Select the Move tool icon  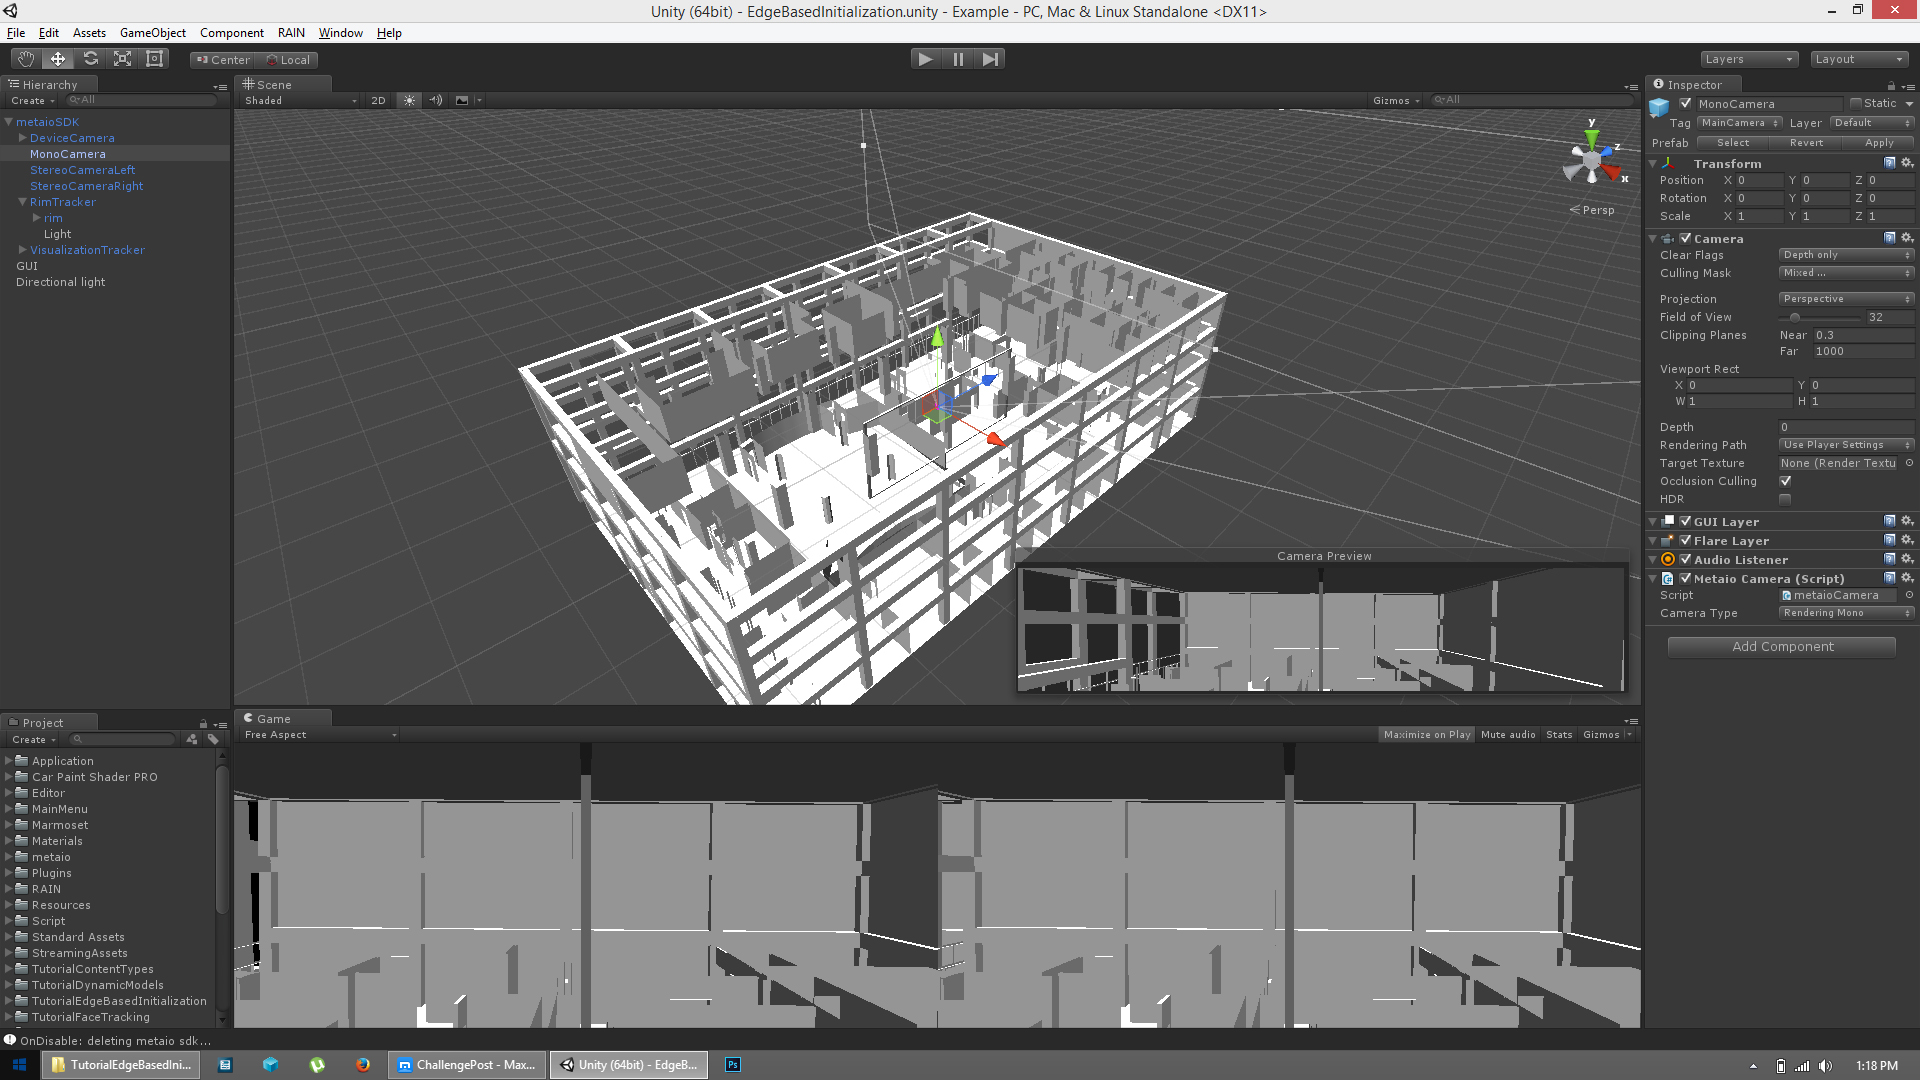58,59
